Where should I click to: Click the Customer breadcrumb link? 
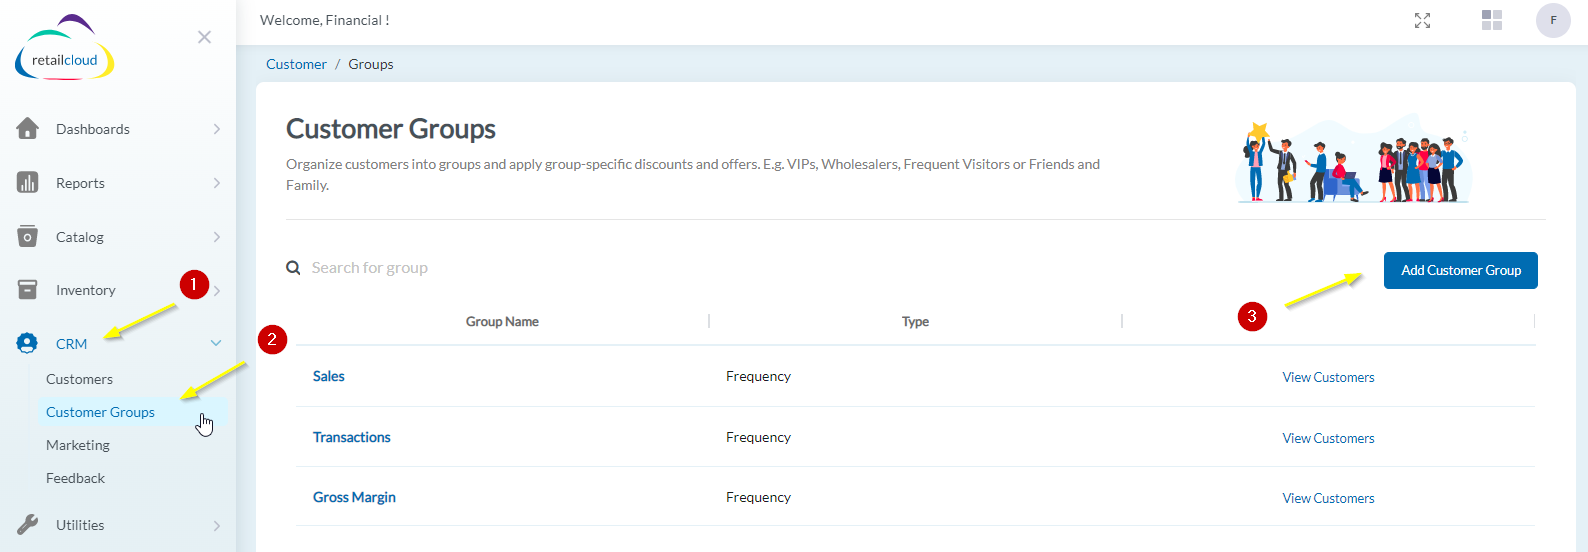tap(296, 64)
